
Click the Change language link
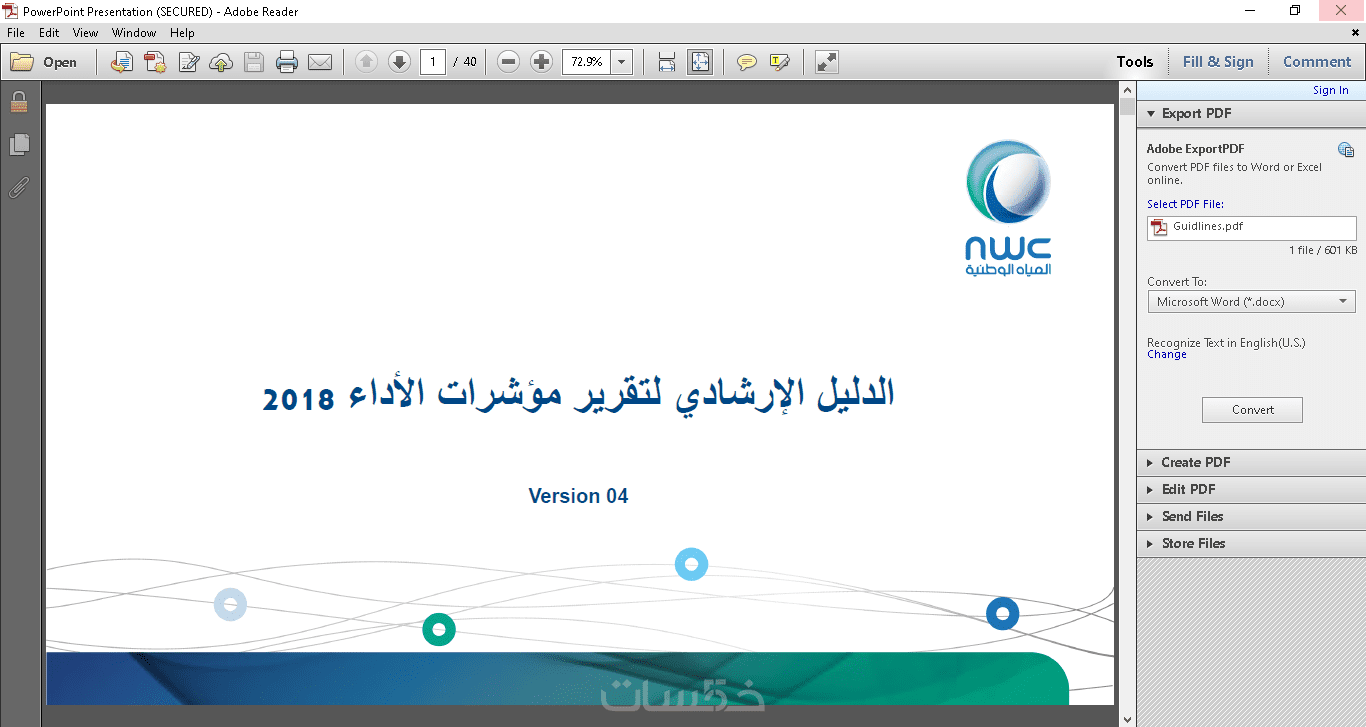coord(1167,355)
